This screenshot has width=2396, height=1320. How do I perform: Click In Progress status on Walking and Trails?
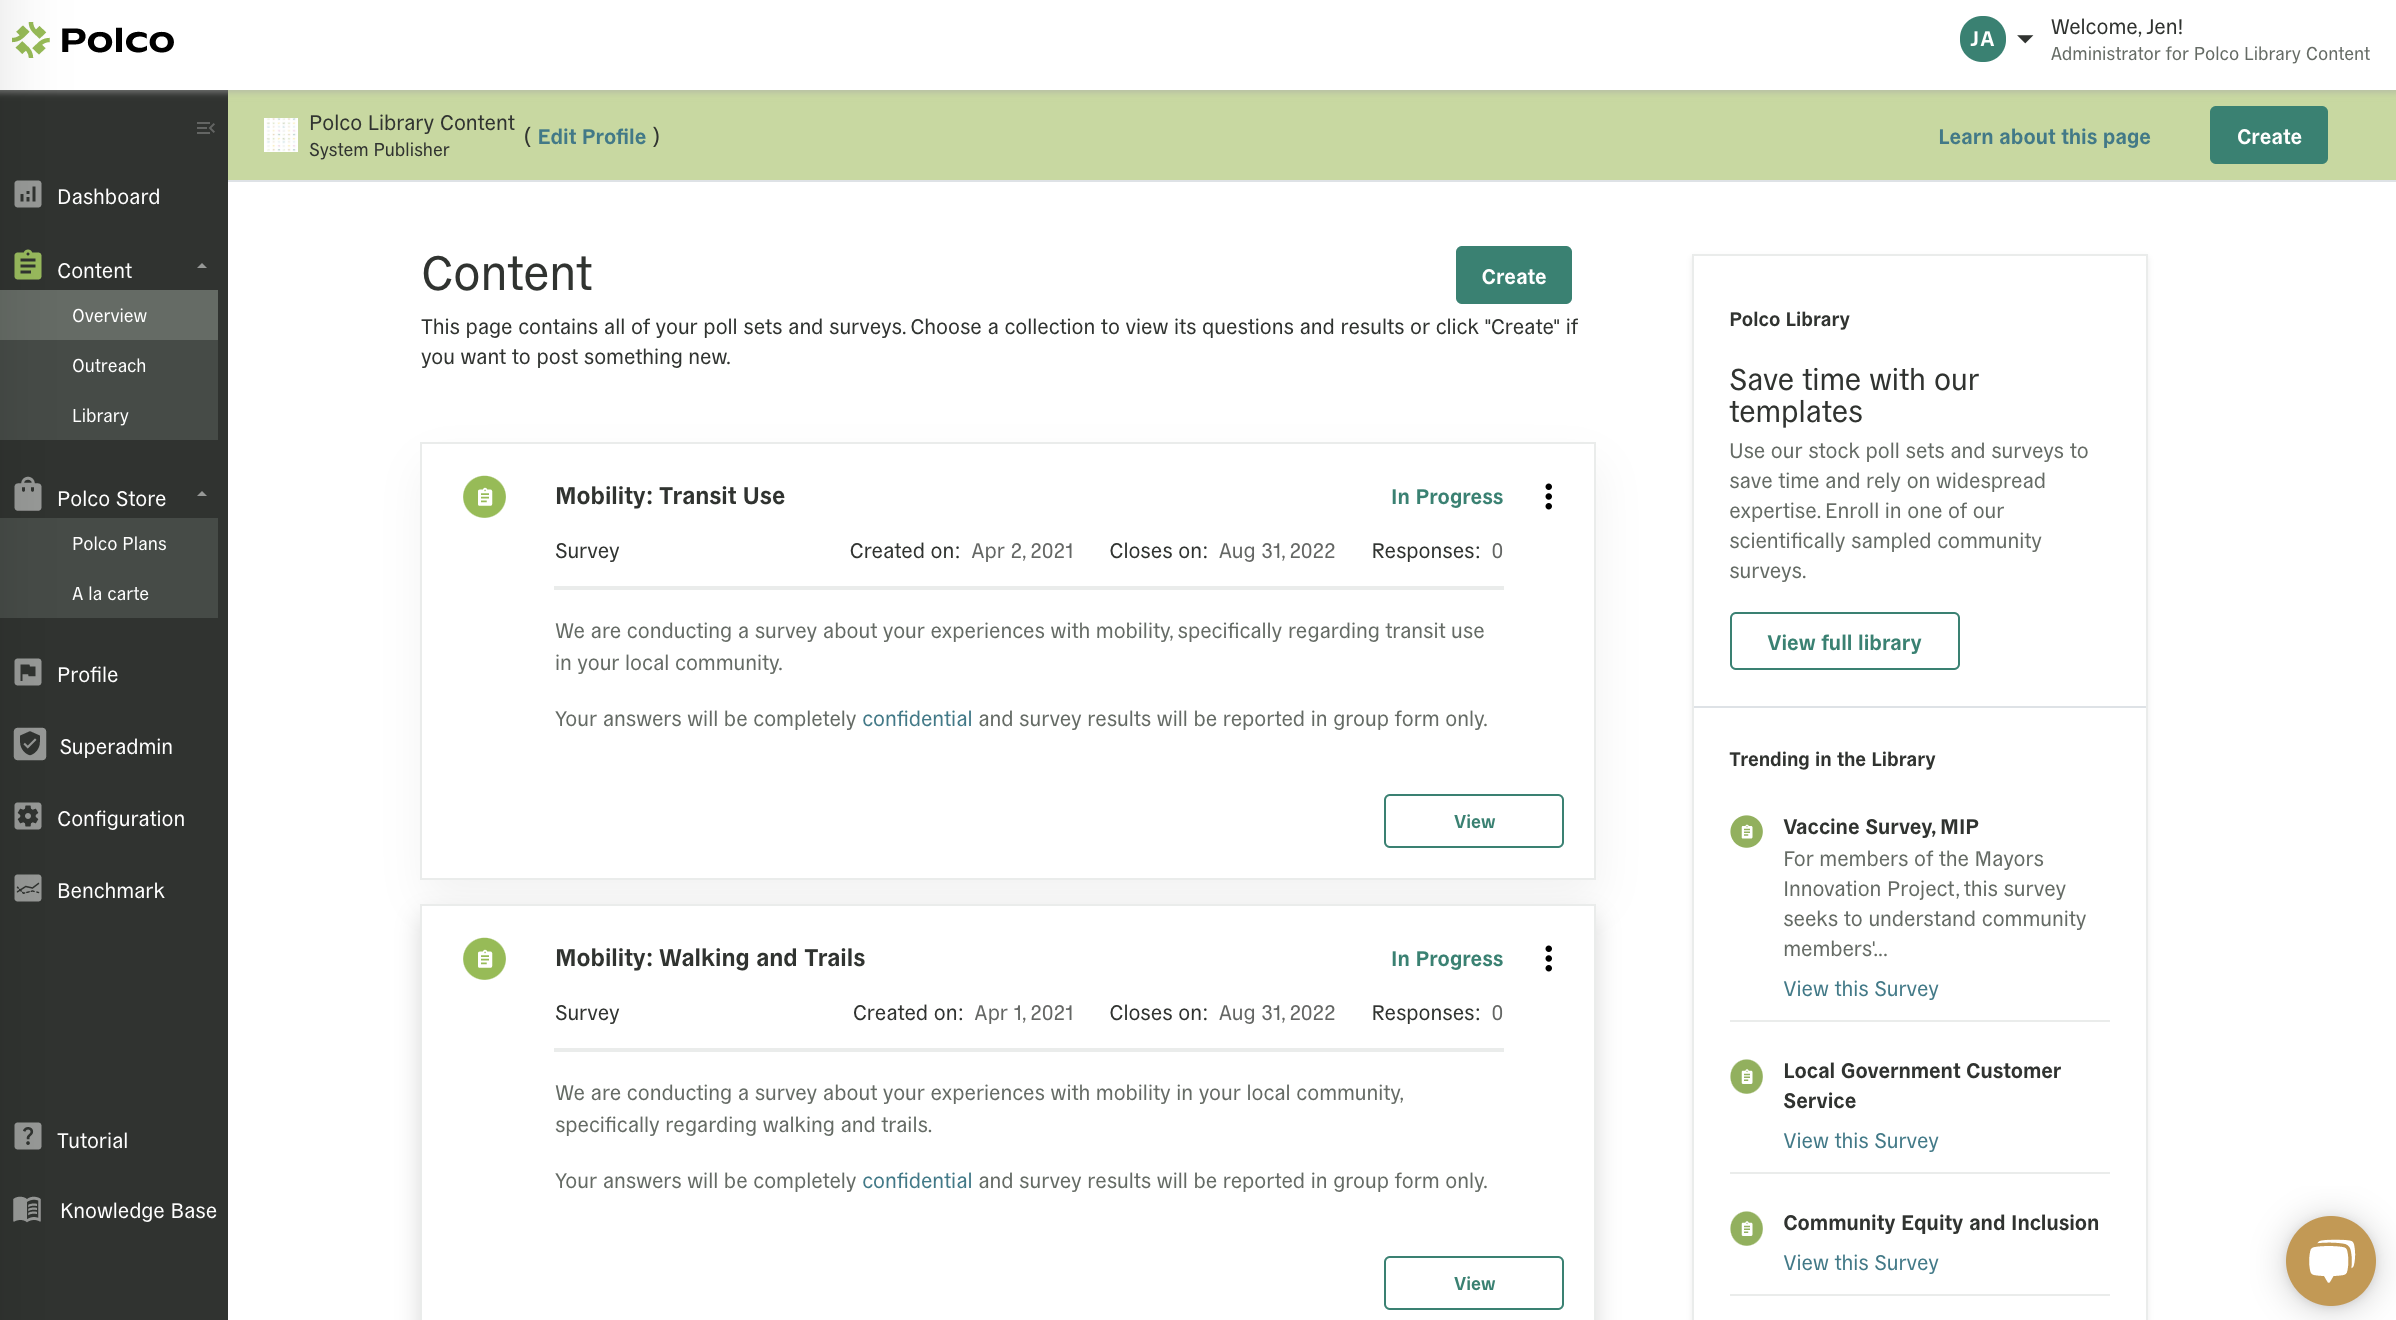[x=1446, y=959]
